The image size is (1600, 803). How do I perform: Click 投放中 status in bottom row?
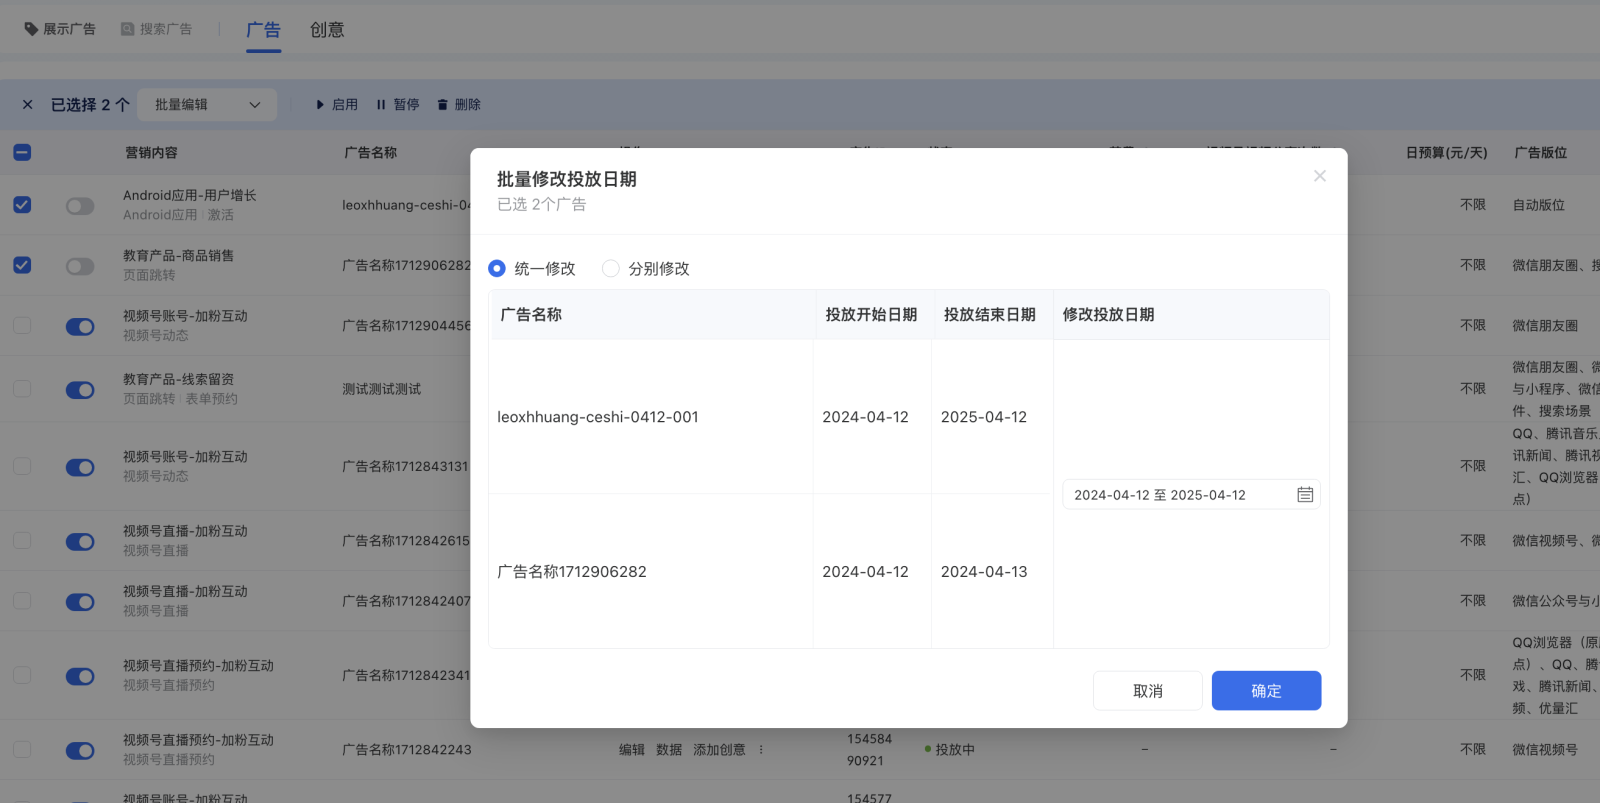pyautogui.click(x=950, y=750)
